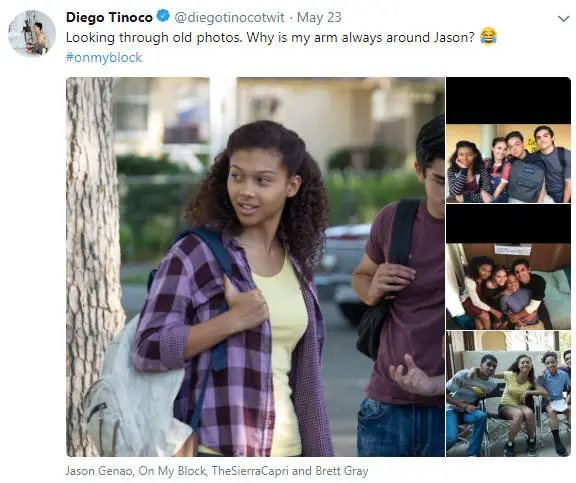The height and width of the screenshot is (483, 576).
Task: Open the Diego Tinoco display name
Action: pos(109,17)
